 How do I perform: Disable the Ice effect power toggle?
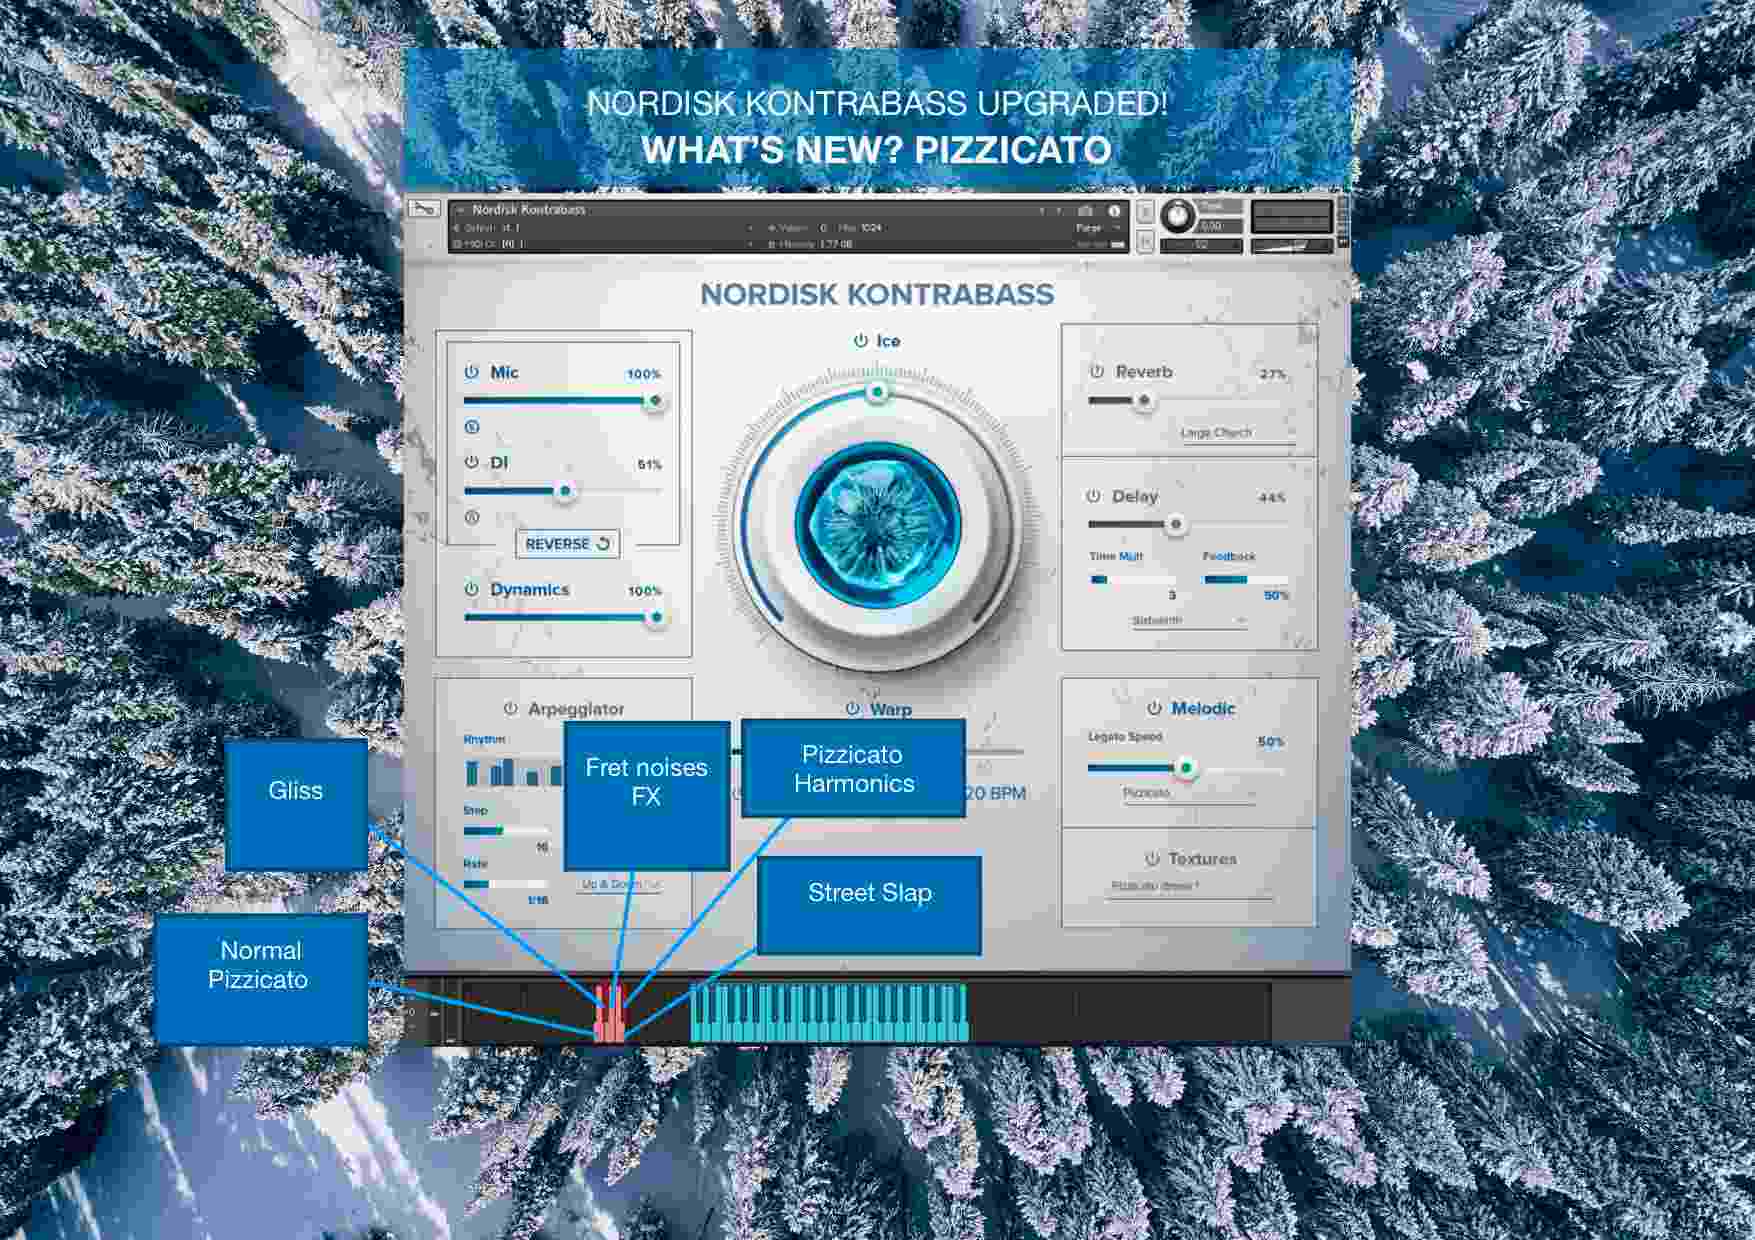[x=862, y=339]
